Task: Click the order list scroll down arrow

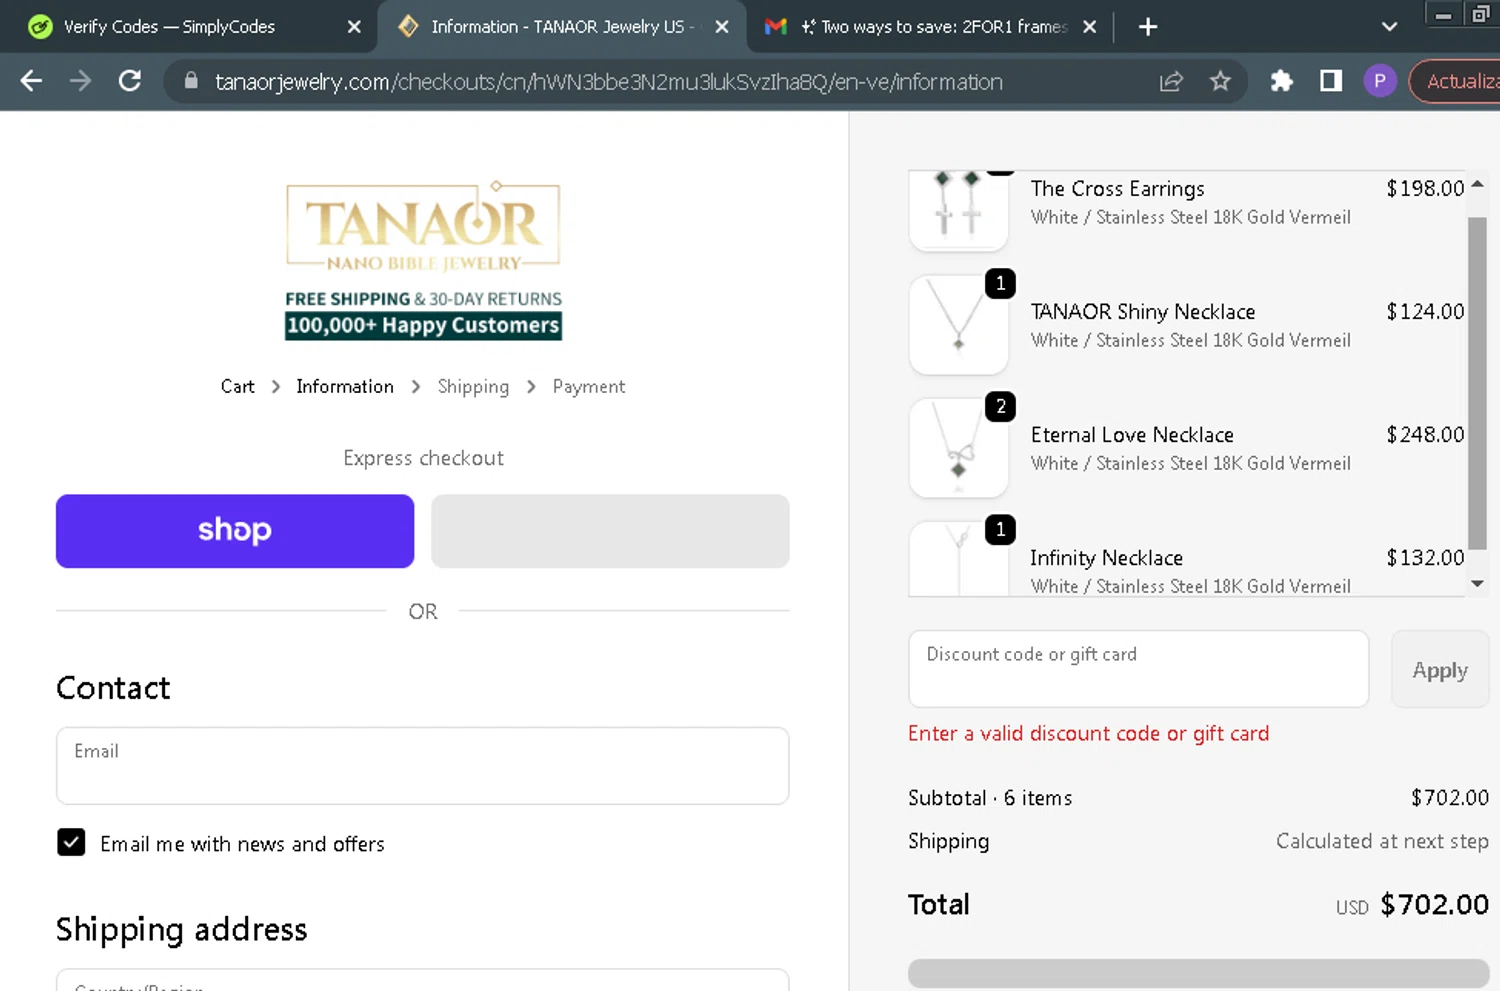Action: tap(1477, 584)
